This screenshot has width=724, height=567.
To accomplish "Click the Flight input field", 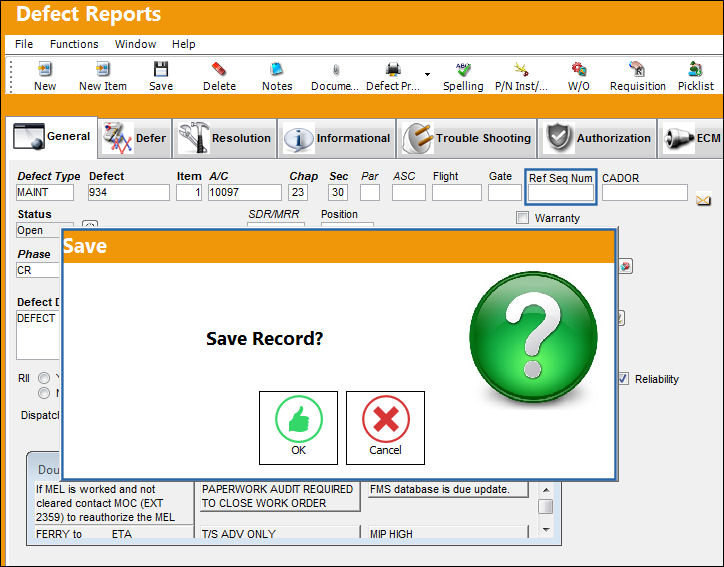I will click(457, 193).
